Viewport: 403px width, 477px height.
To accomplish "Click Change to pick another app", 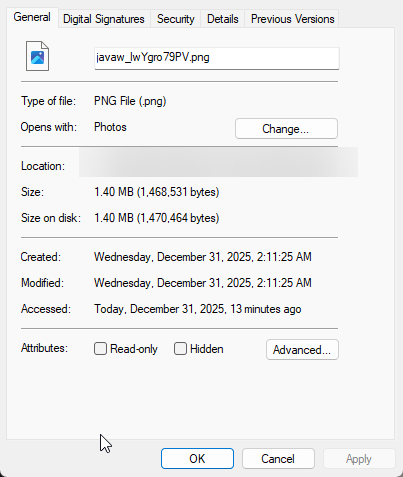I will pyautogui.click(x=286, y=129).
